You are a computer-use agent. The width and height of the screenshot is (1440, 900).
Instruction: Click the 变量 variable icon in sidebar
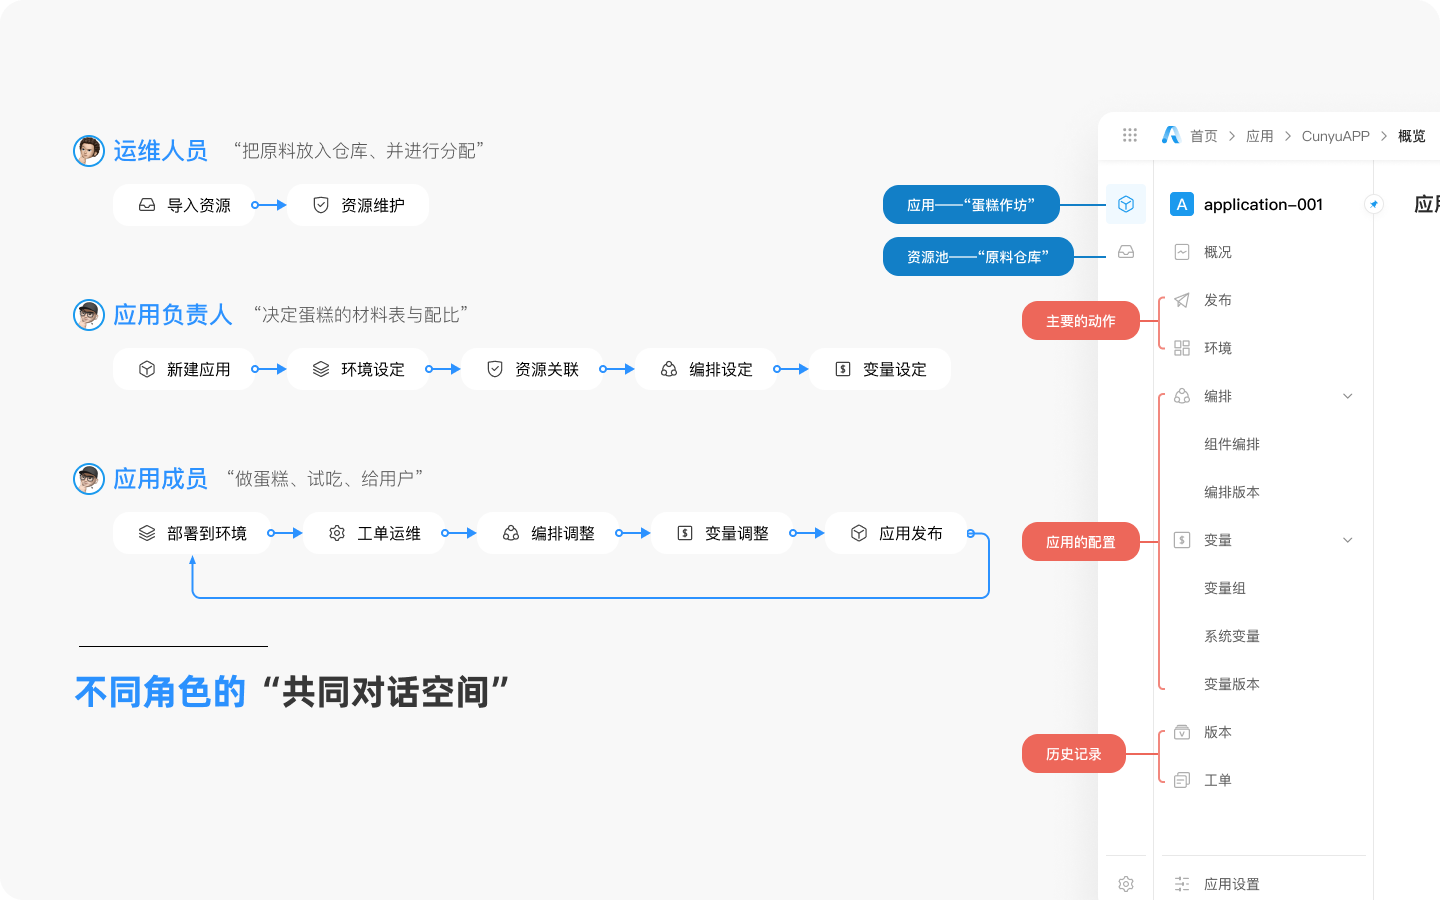click(x=1182, y=540)
